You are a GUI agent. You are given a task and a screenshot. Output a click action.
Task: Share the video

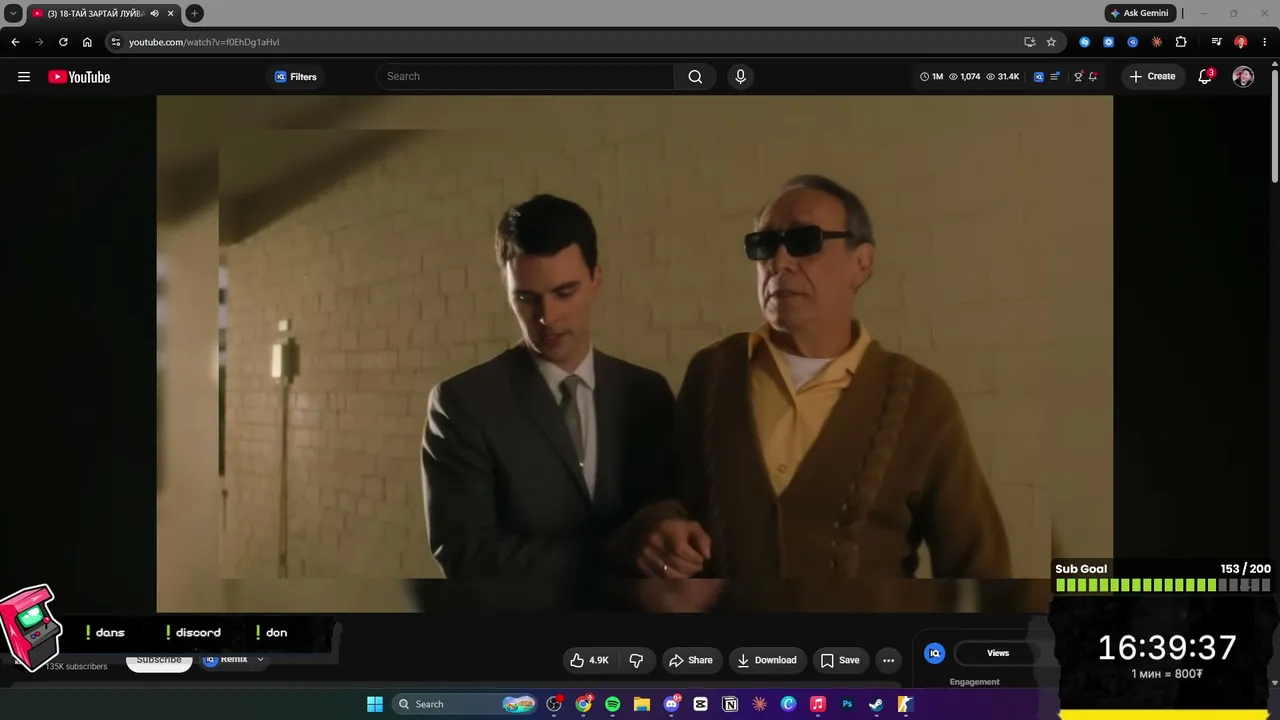(691, 660)
